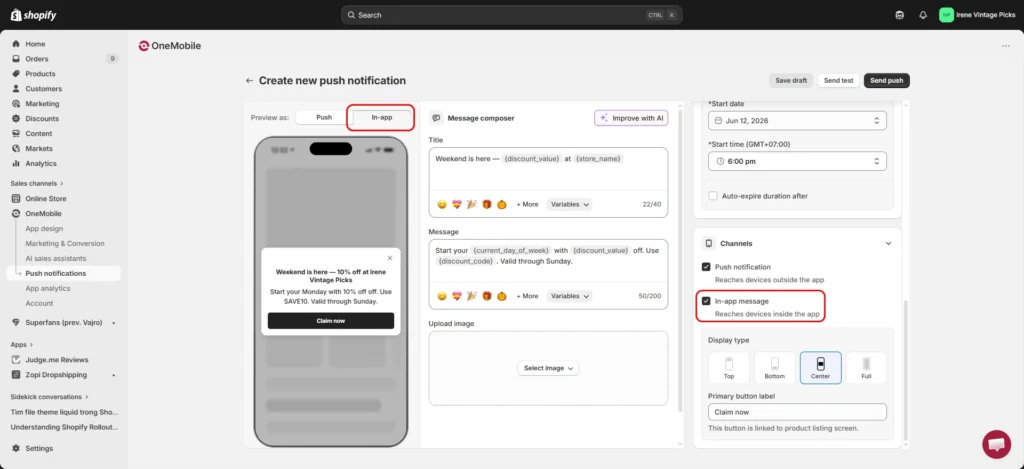Open the Sidekick icon in top bar
This screenshot has height=469, width=1024.
click(x=900, y=15)
